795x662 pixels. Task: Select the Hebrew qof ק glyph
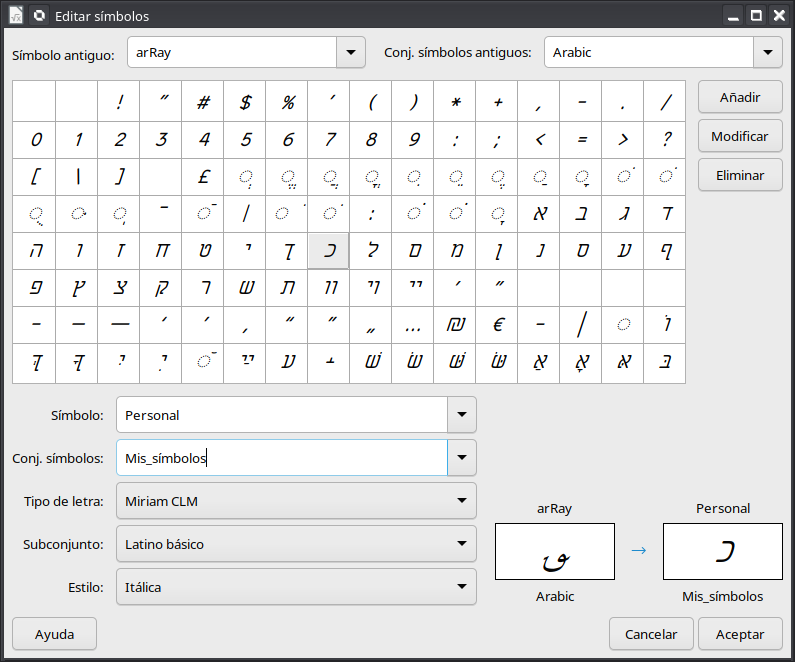click(x=161, y=287)
